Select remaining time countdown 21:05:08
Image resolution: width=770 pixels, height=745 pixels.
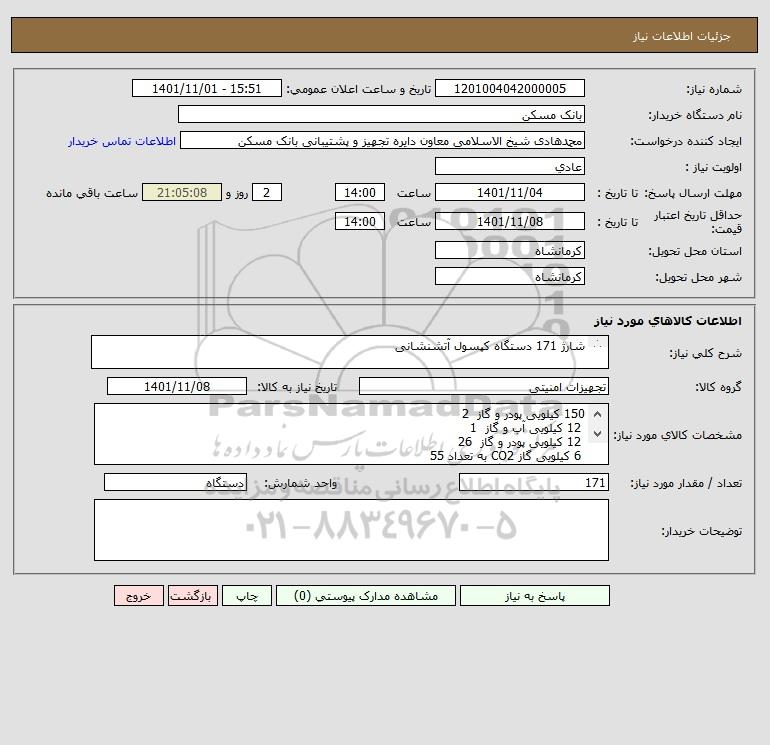(x=182, y=193)
